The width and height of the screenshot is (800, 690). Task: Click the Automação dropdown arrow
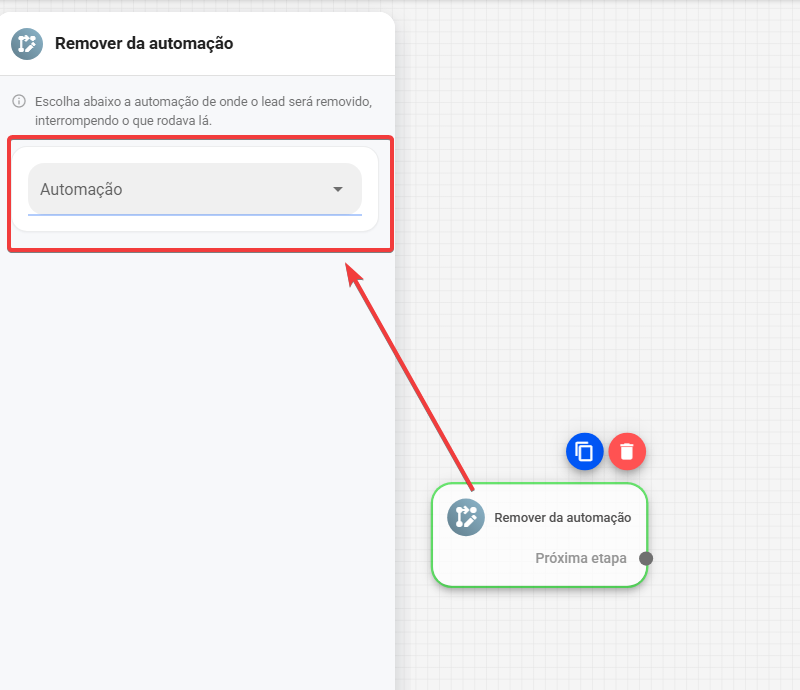pyautogui.click(x=337, y=189)
